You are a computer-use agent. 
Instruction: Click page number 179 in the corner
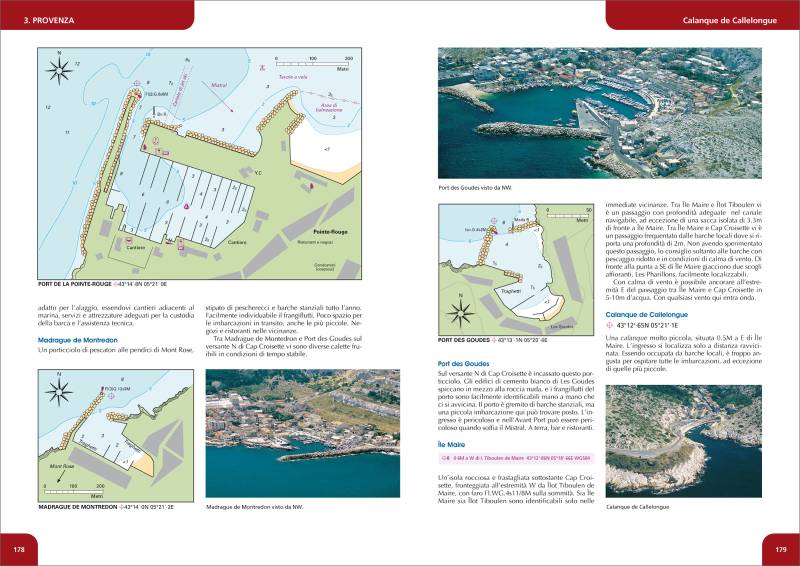click(781, 549)
